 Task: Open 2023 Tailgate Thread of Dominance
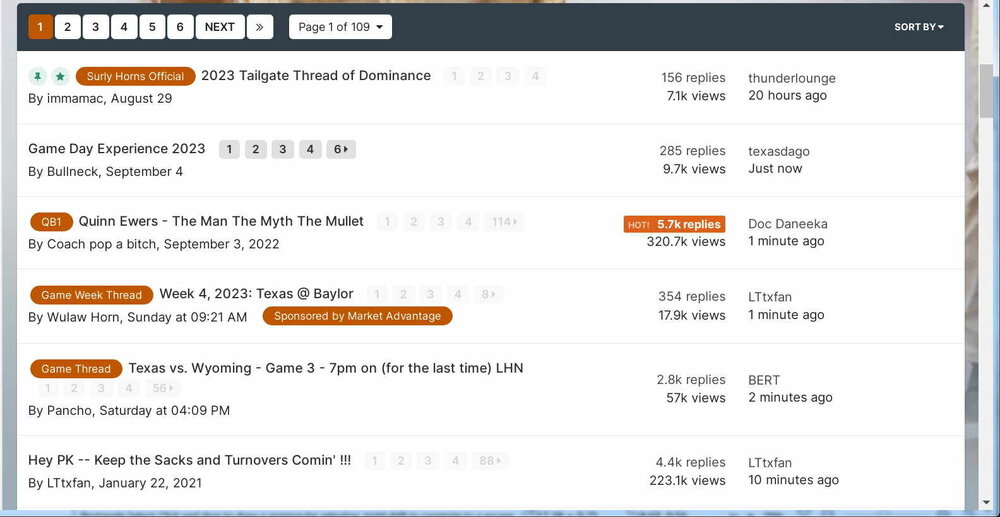point(316,76)
